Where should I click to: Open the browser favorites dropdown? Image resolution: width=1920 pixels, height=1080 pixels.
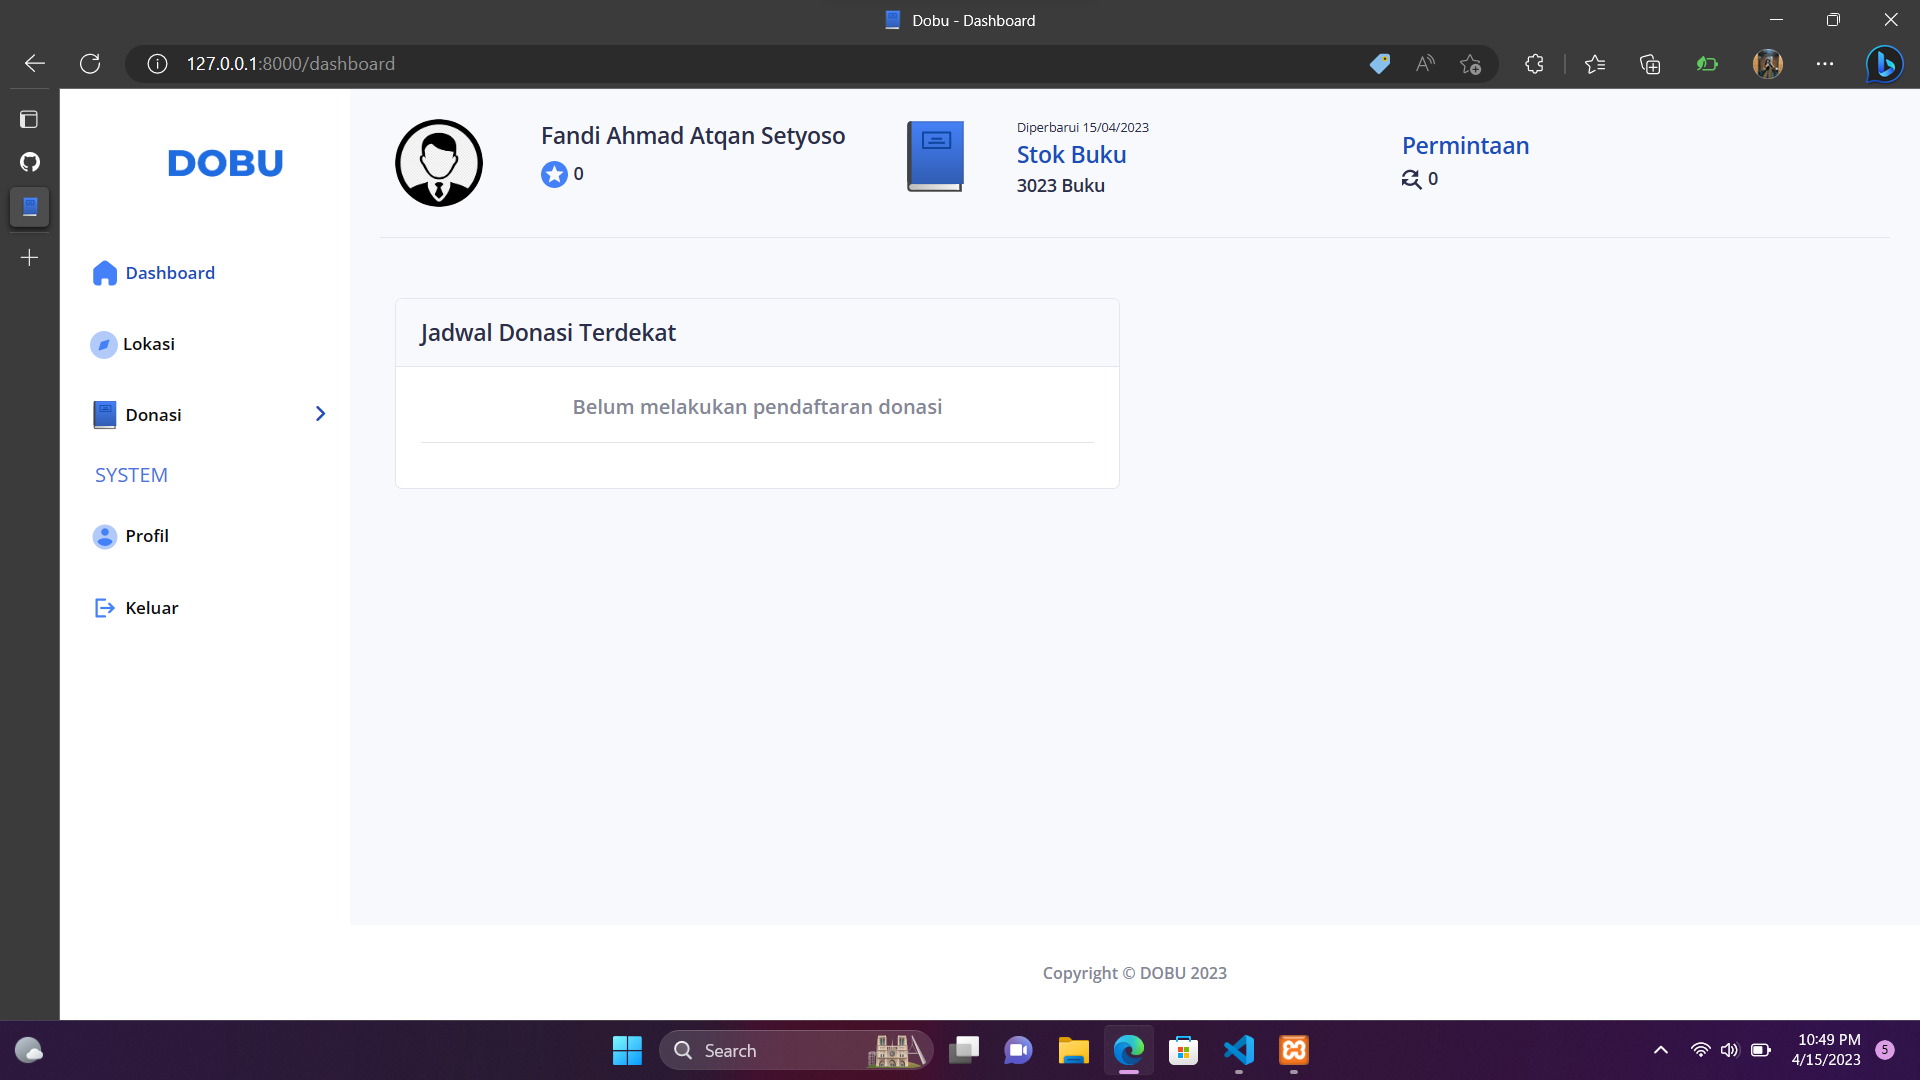(x=1596, y=63)
